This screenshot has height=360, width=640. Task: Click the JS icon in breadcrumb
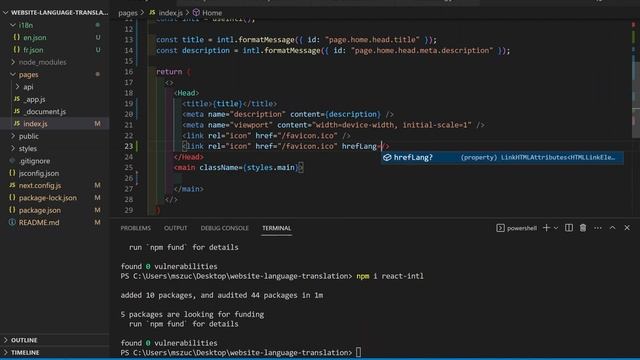tap(152, 13)
